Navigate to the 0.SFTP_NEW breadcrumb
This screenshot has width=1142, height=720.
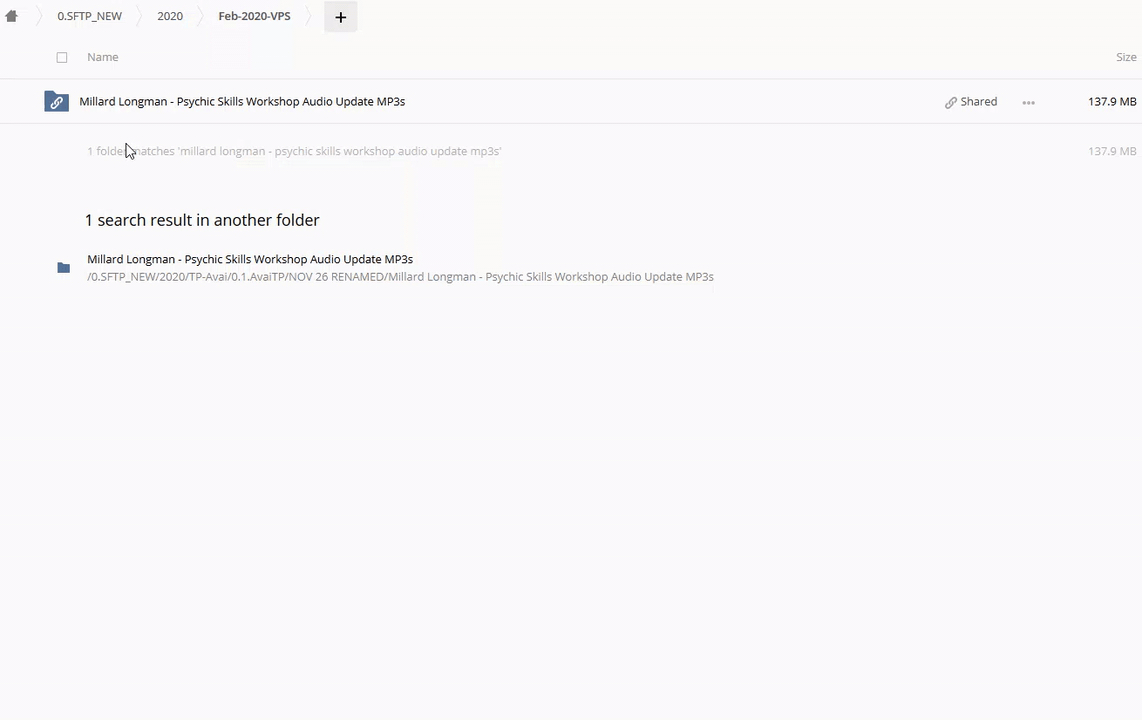[89, 16]
